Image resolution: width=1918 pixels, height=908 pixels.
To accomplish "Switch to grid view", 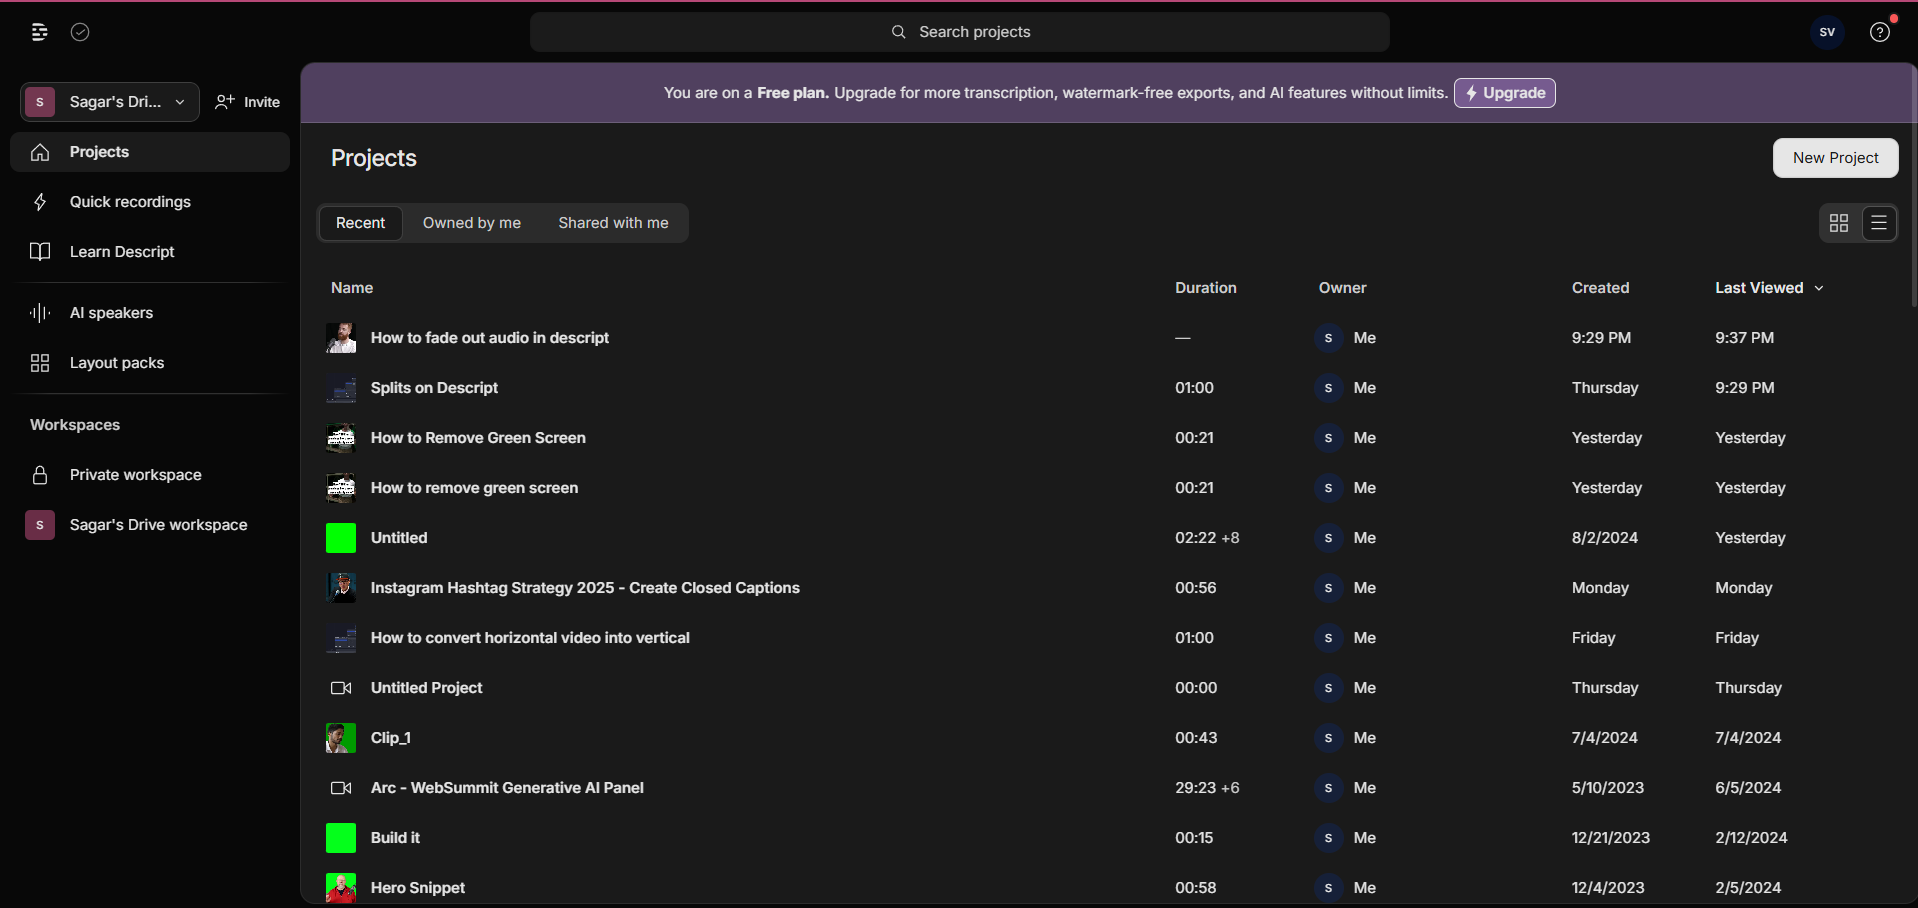I will (x=1838, y=223).
